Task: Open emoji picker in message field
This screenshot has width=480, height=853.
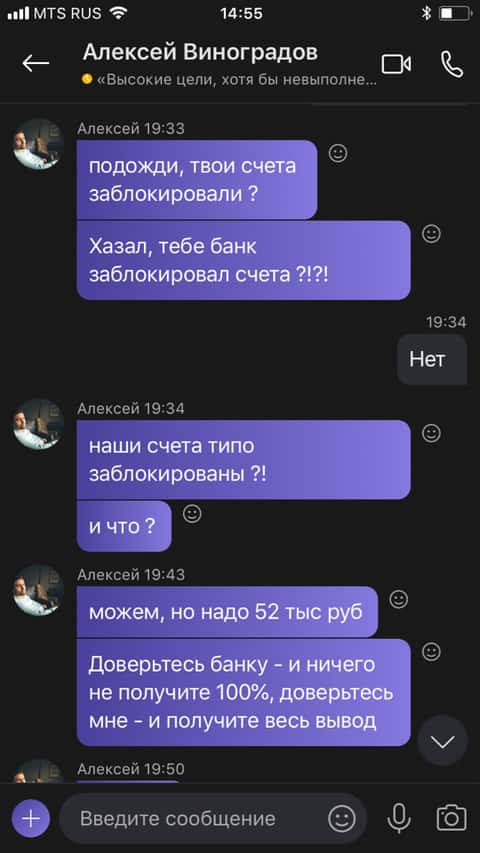Action: coord(342,818)
